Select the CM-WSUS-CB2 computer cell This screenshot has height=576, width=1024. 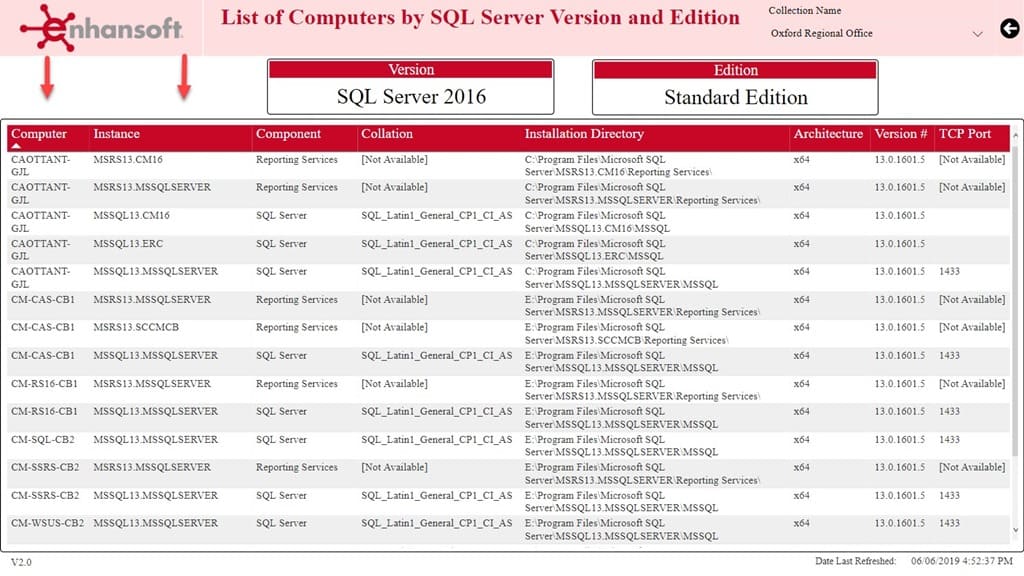[47, 523]
